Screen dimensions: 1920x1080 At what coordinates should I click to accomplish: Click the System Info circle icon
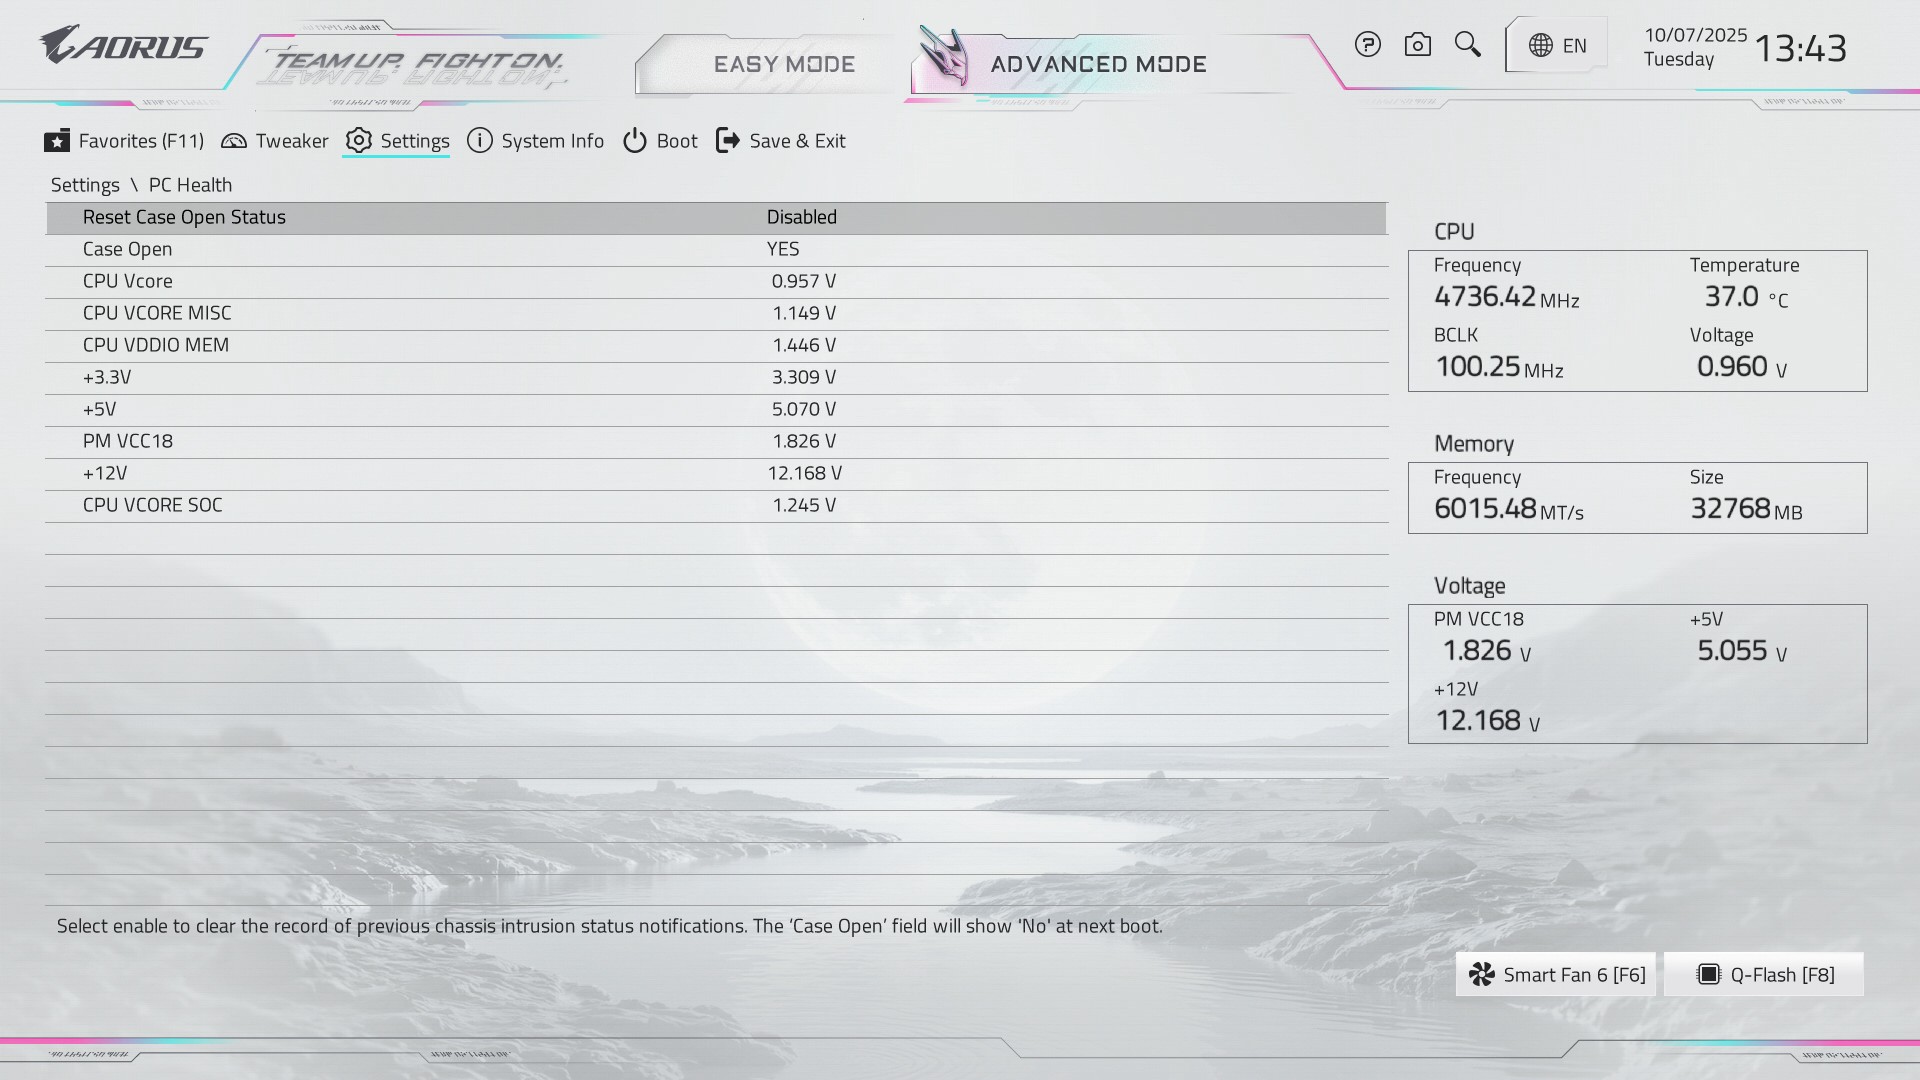point(480,141)
